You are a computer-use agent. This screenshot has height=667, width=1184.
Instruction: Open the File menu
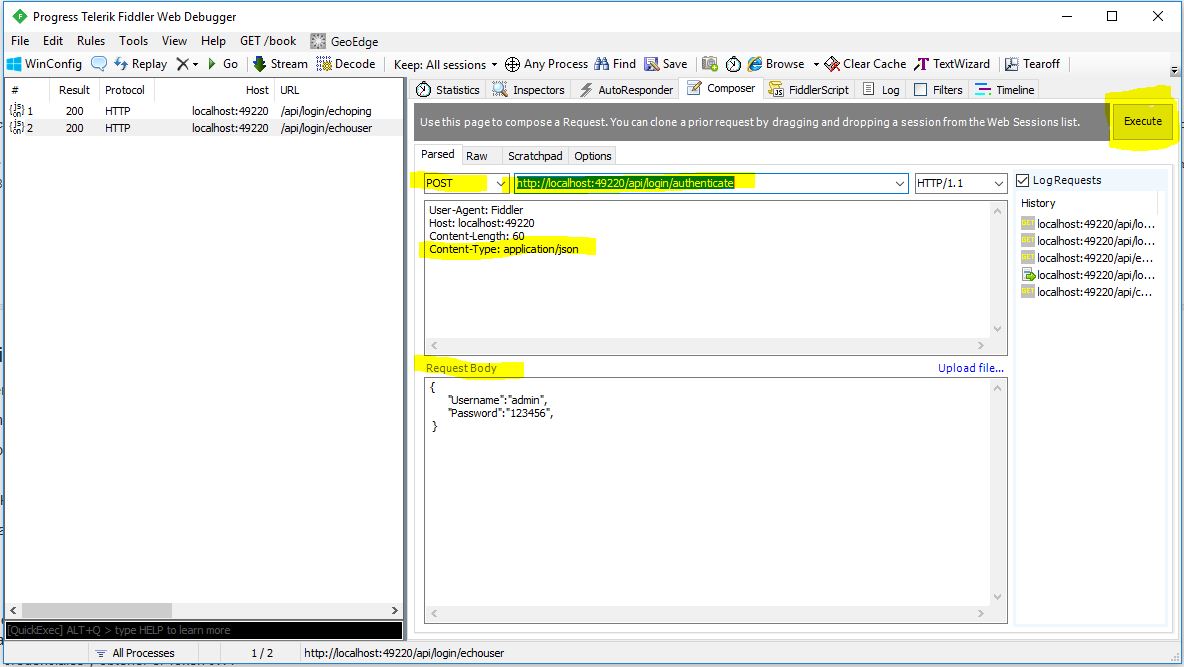click(20, 41)
